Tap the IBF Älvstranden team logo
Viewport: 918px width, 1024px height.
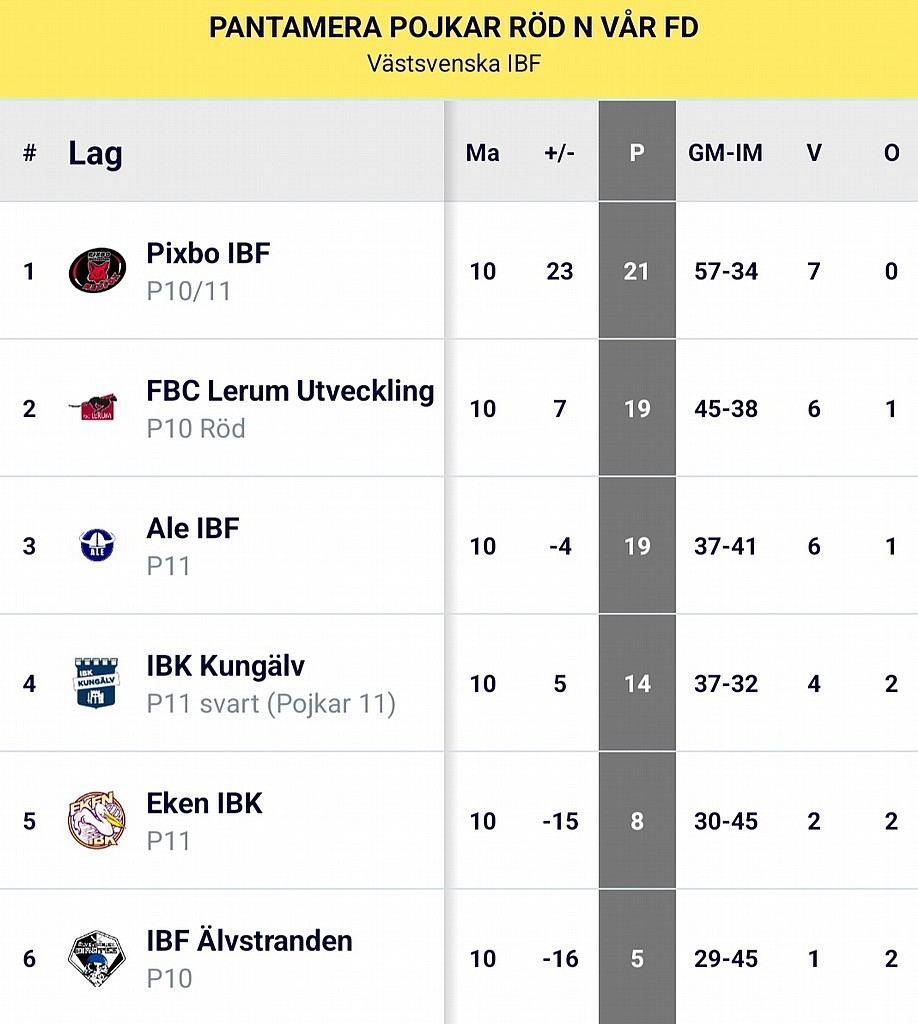click(x=97, y=958)
